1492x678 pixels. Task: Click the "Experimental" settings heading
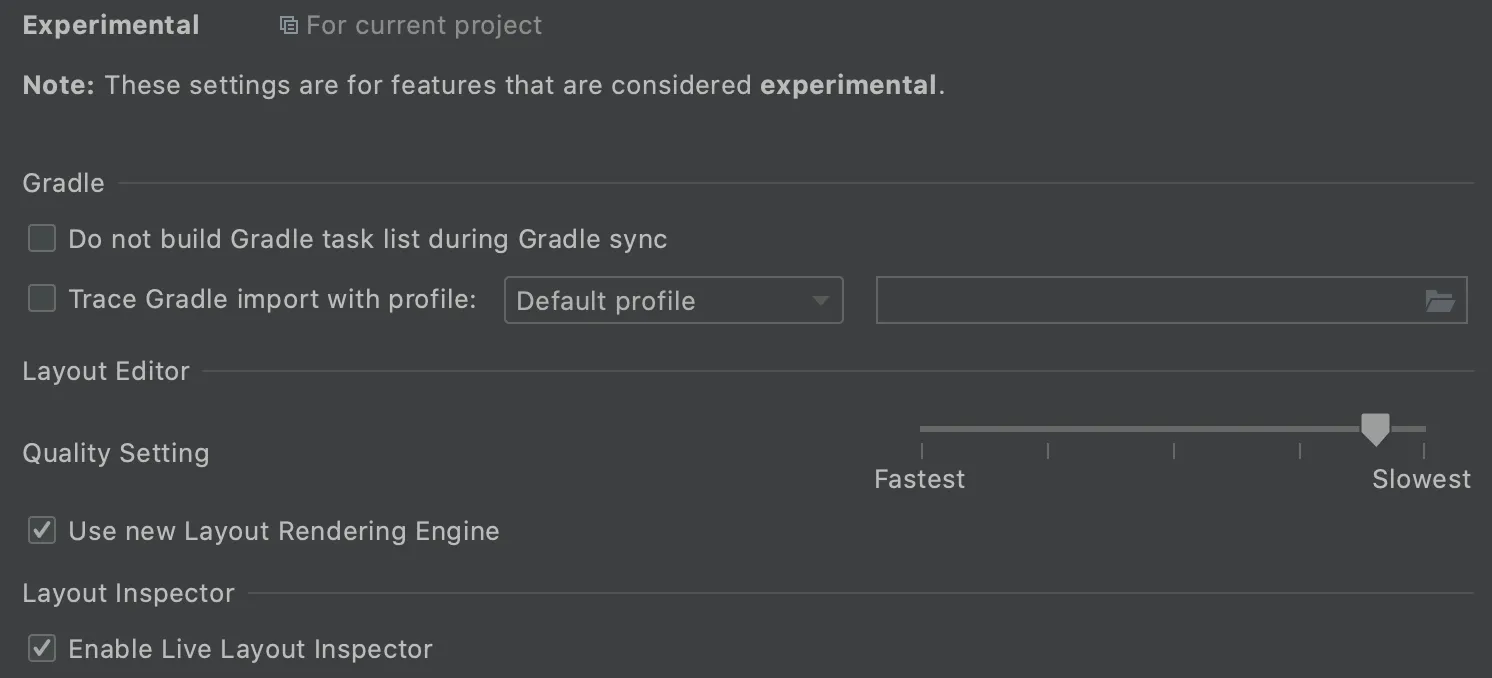pos(111,26)
